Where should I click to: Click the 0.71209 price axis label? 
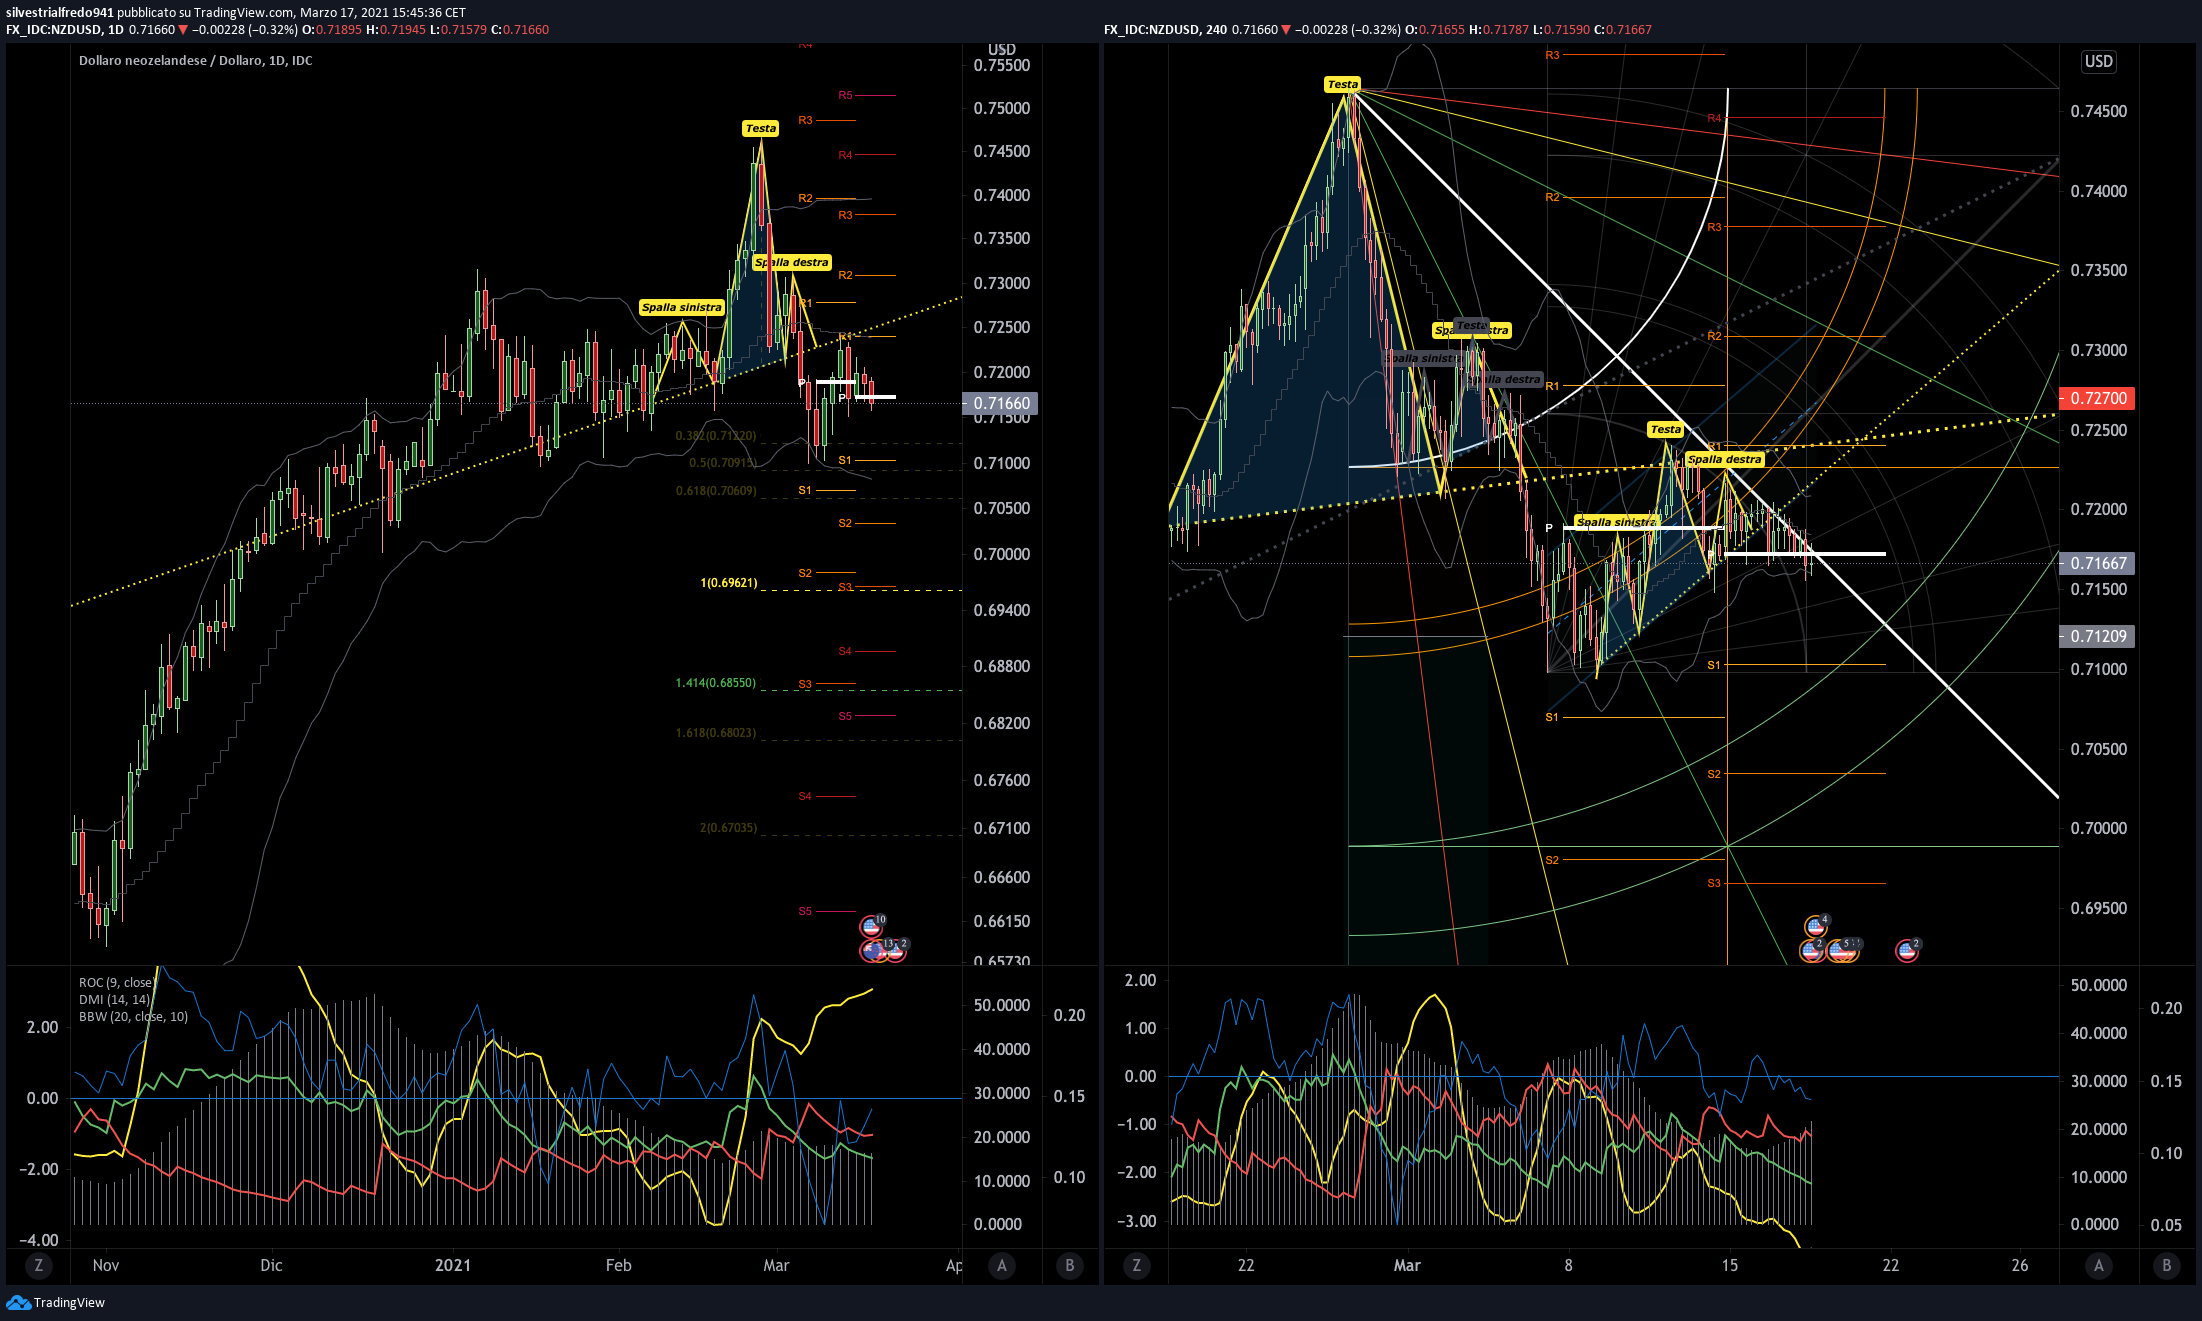[x=2097, y=636]
